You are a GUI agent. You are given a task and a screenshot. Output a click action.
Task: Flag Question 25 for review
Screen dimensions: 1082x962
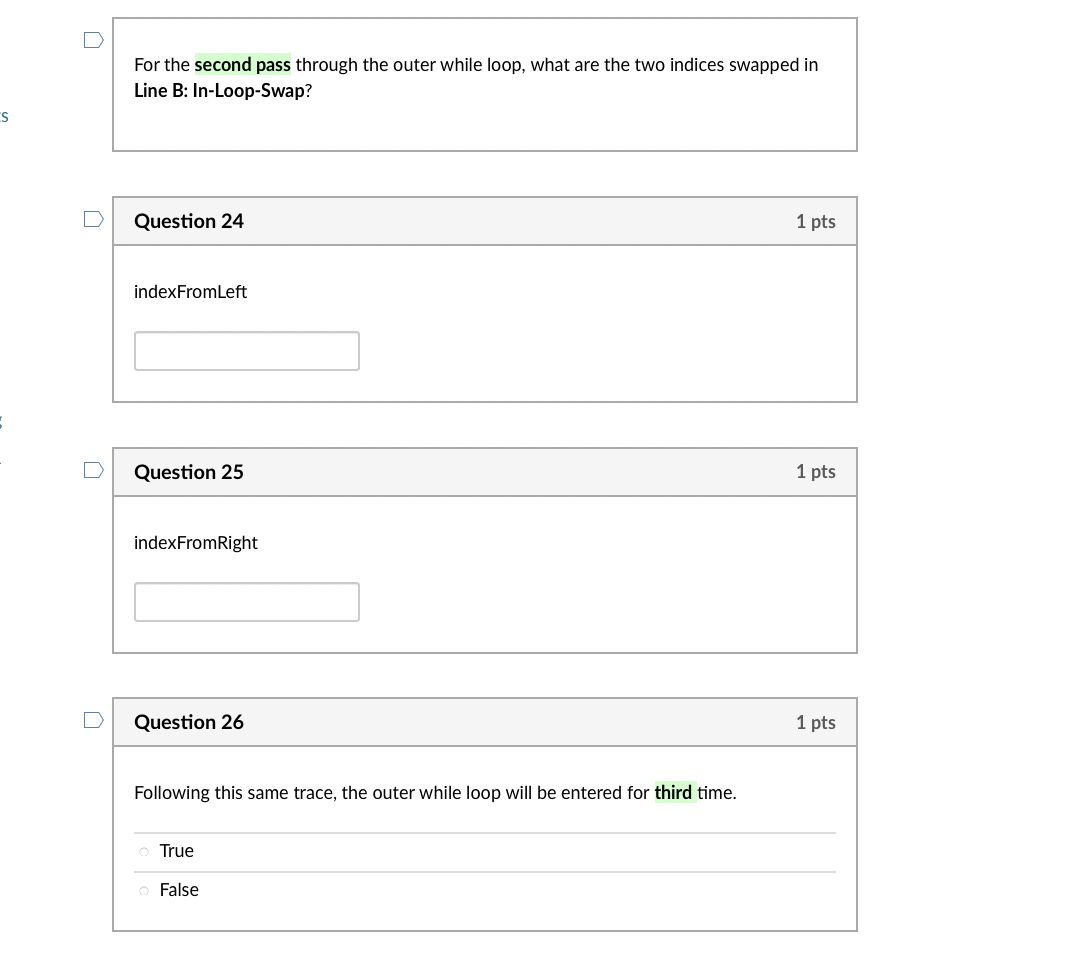click(x=94, y=470)
